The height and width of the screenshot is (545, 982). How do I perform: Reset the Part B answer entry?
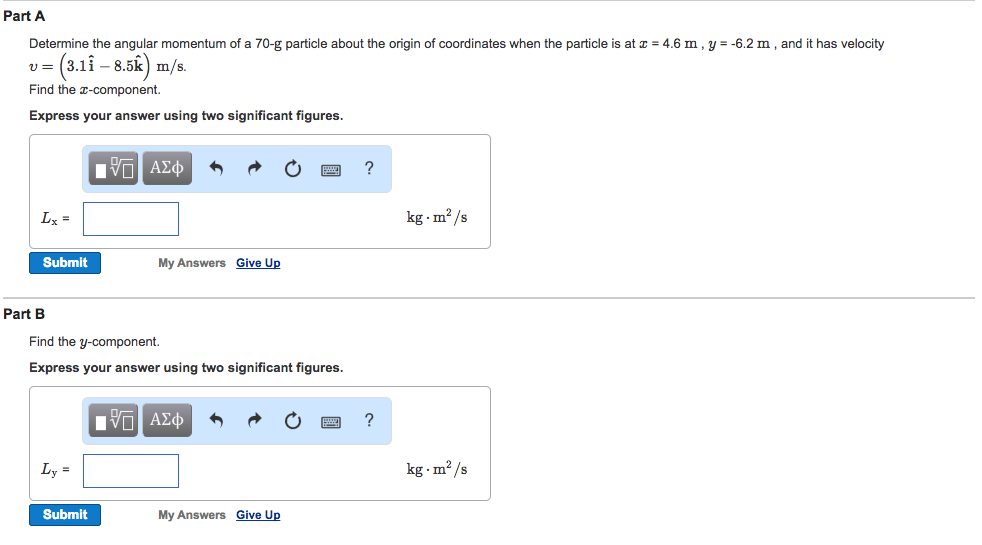[x=292, y=421]
